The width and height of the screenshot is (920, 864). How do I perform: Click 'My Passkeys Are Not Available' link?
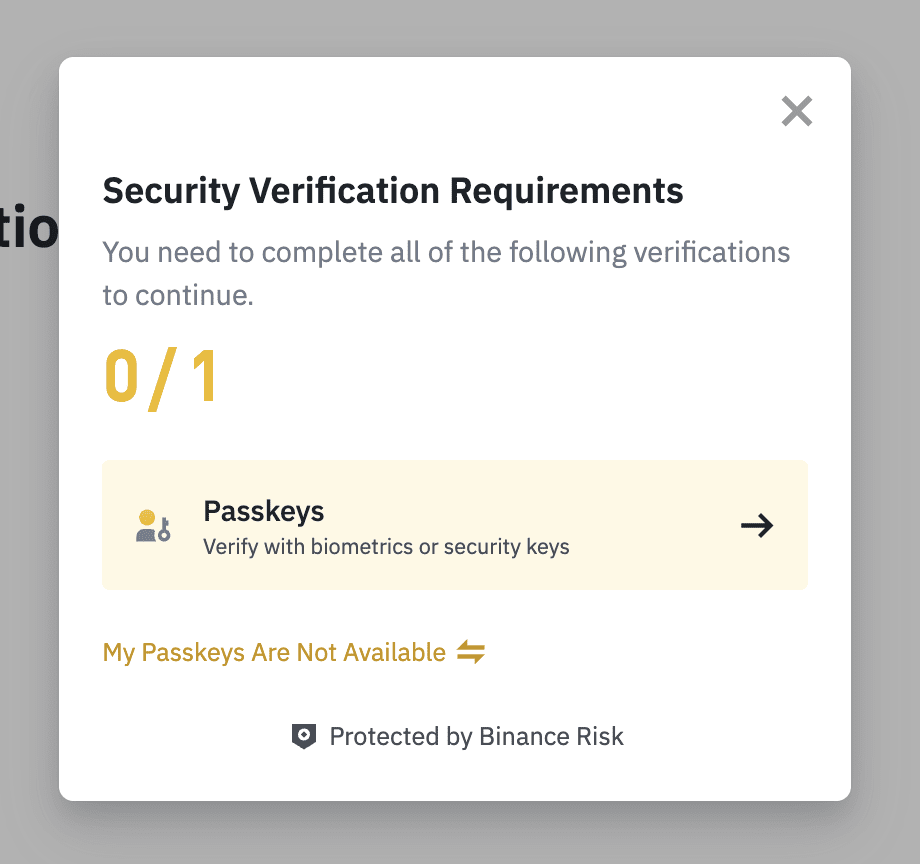click(274, 653)
